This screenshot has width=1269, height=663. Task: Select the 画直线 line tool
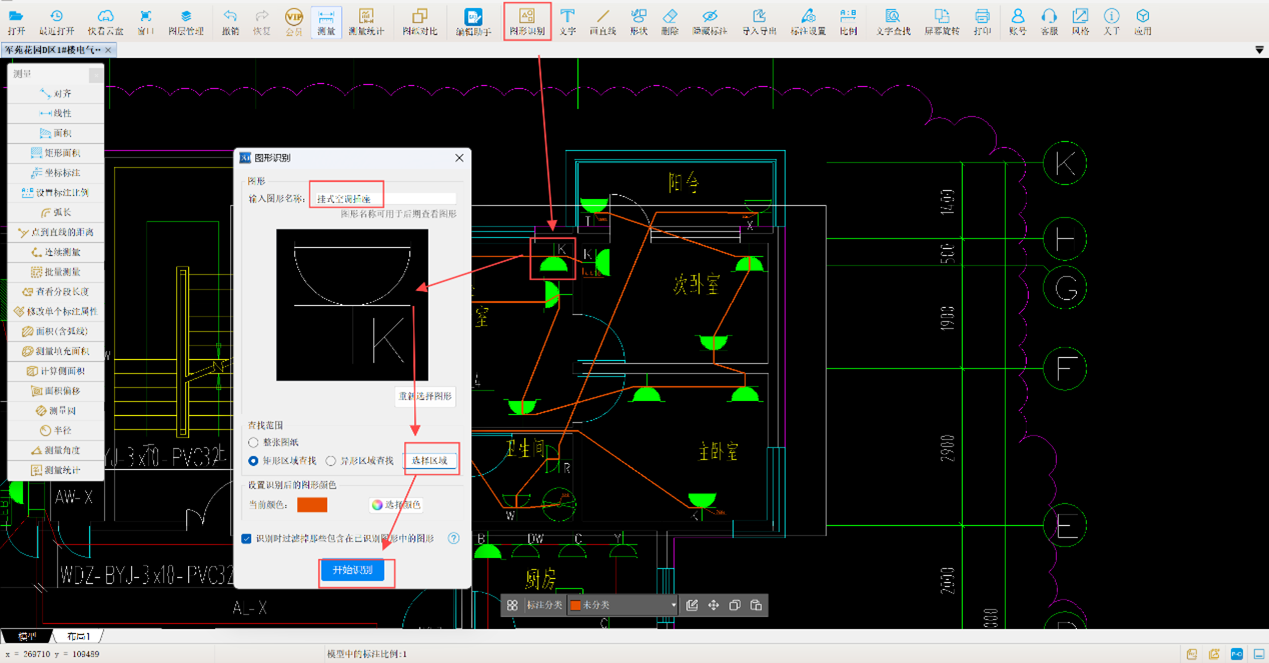pos(602,20)
